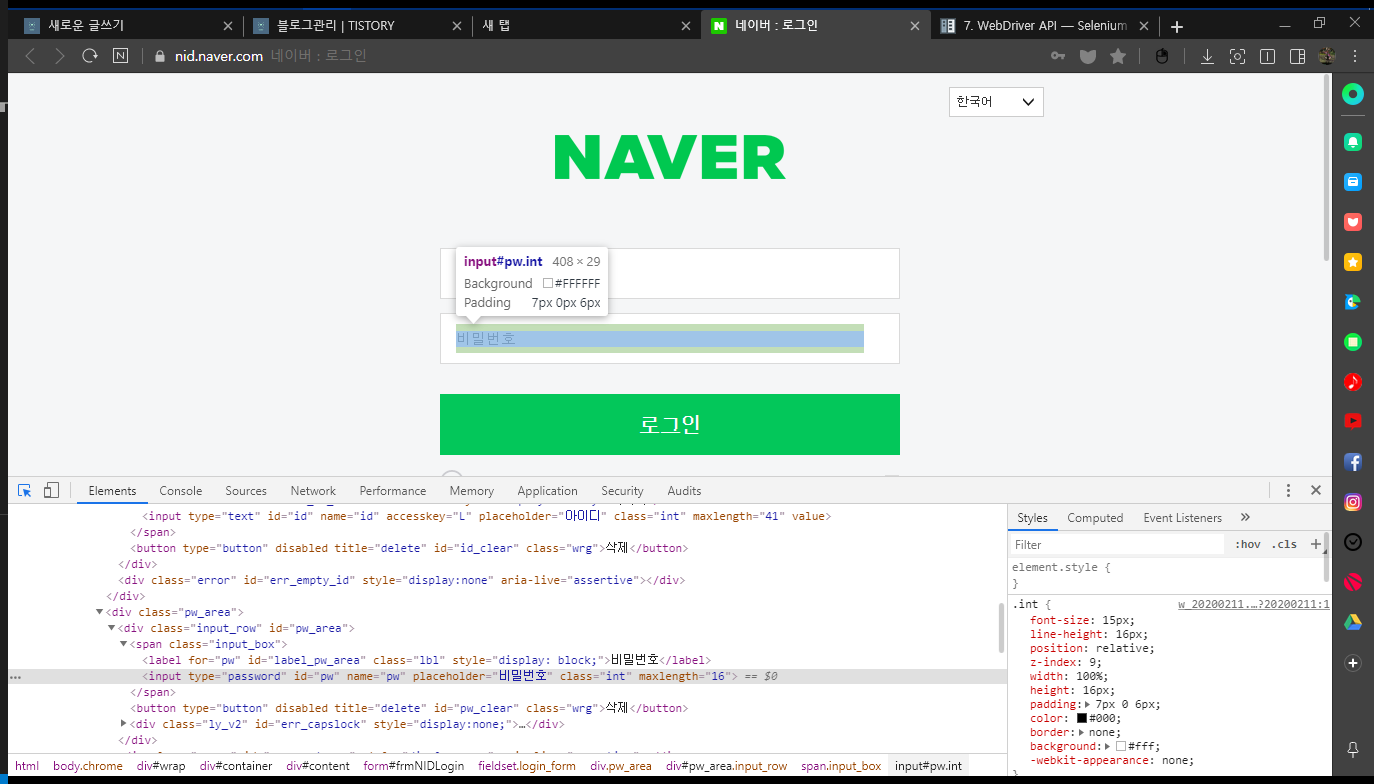Open the black #000 color swatch
This screenshot has width=1374, height=784.
1082,718
